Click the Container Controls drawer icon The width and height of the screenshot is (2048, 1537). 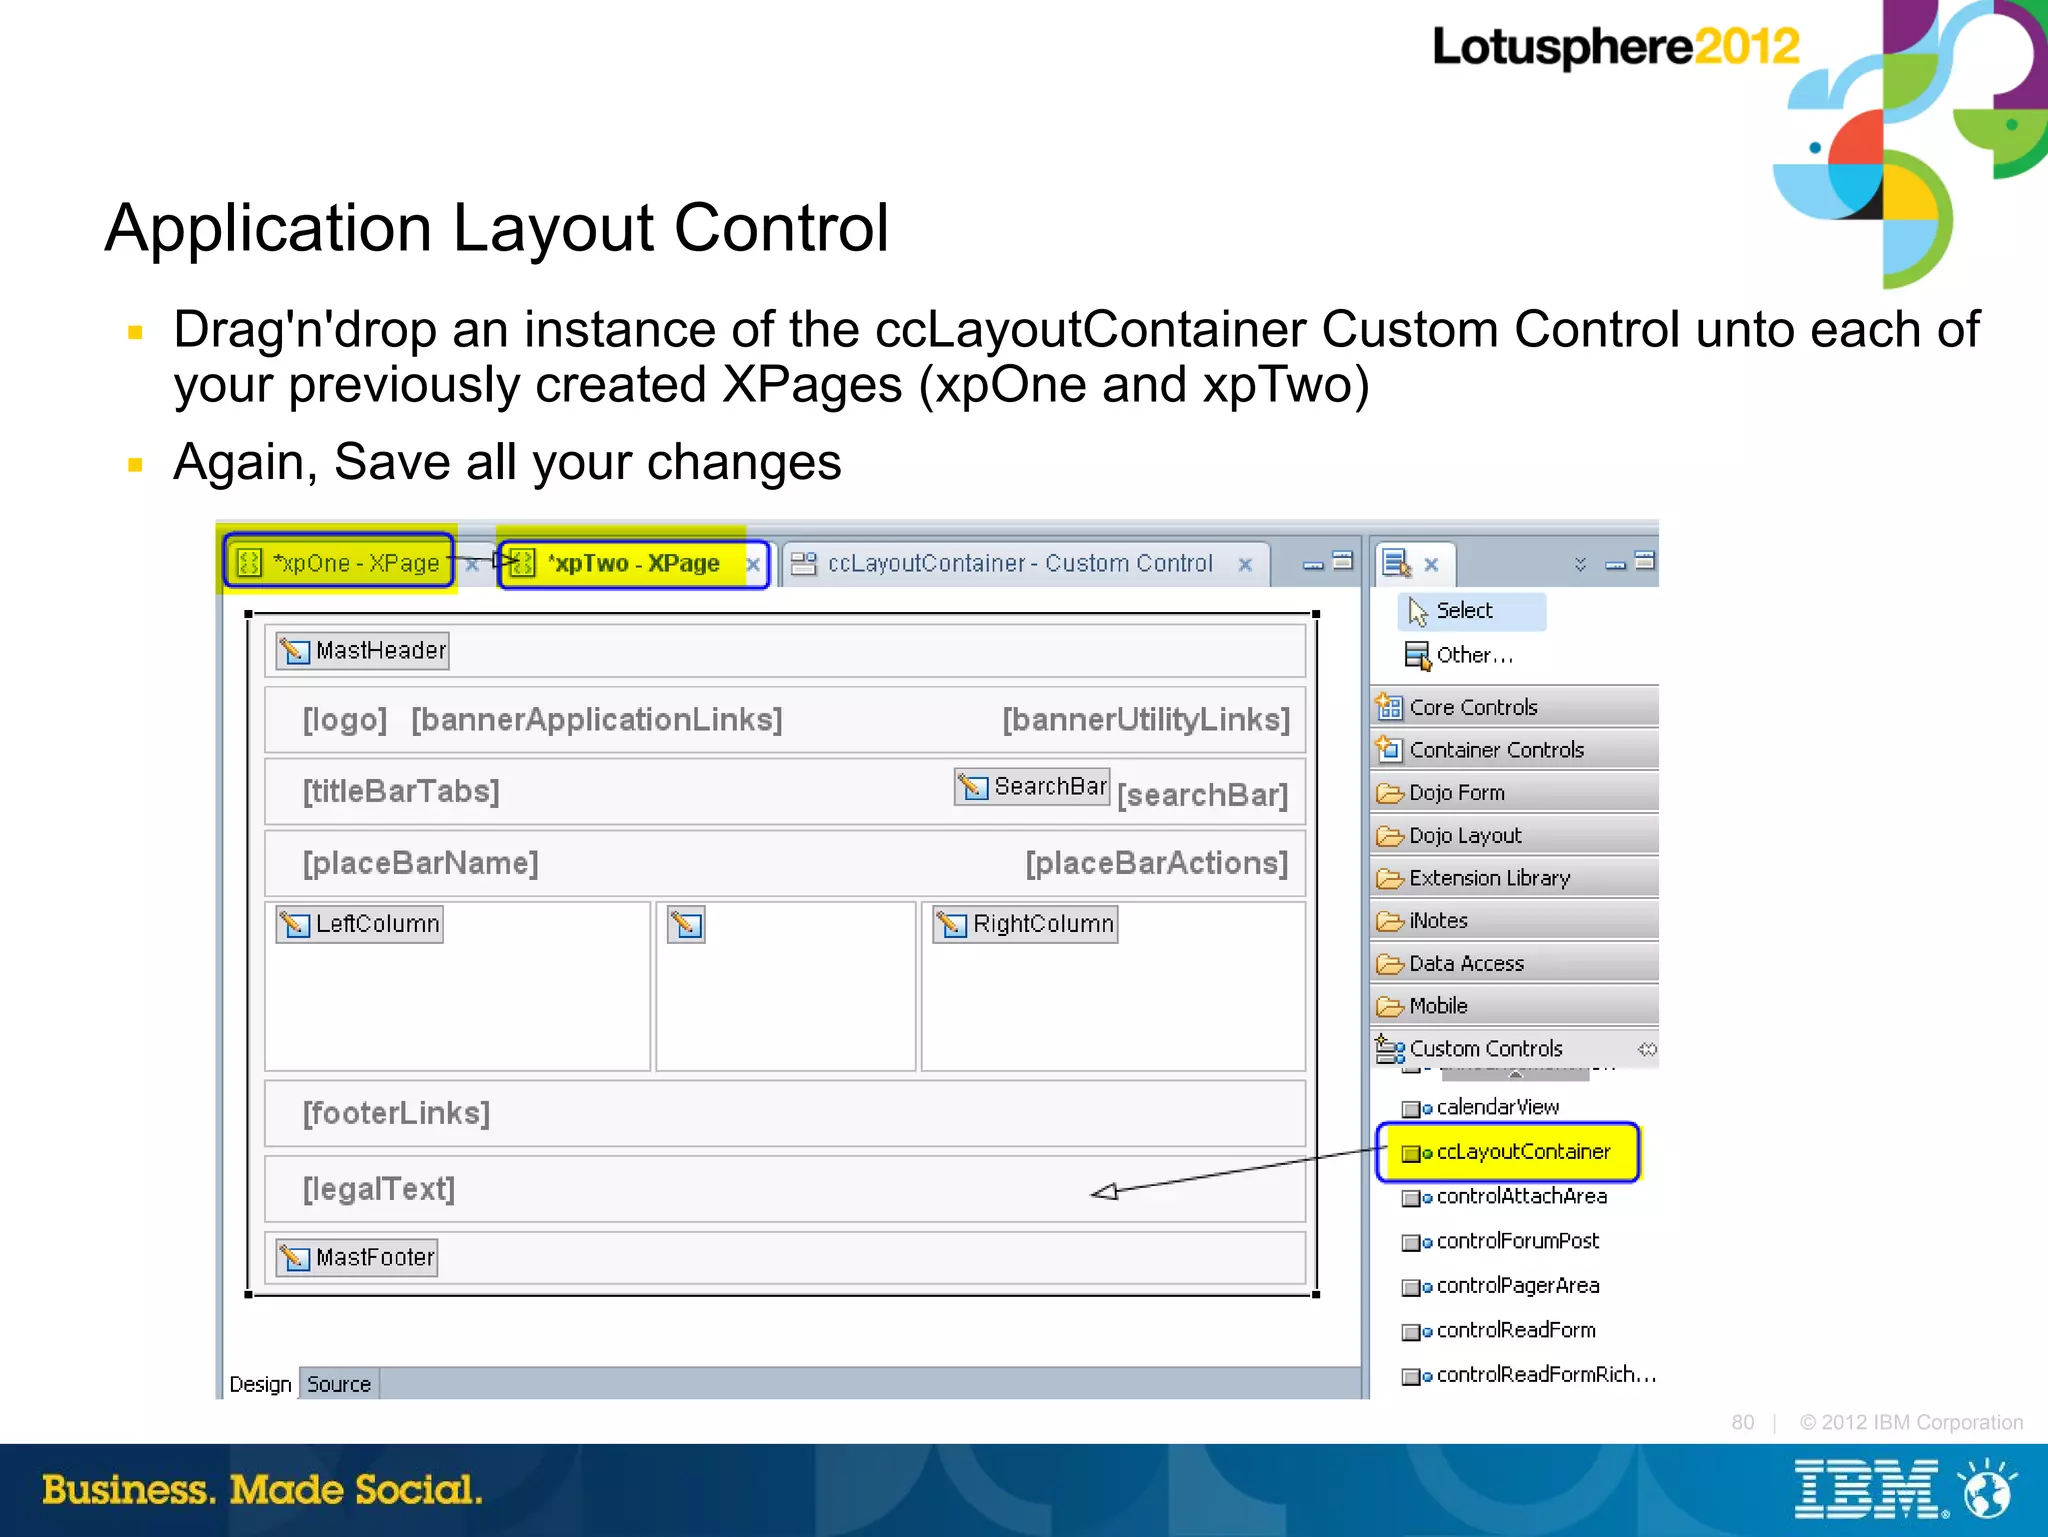(x=1389, y=749)
